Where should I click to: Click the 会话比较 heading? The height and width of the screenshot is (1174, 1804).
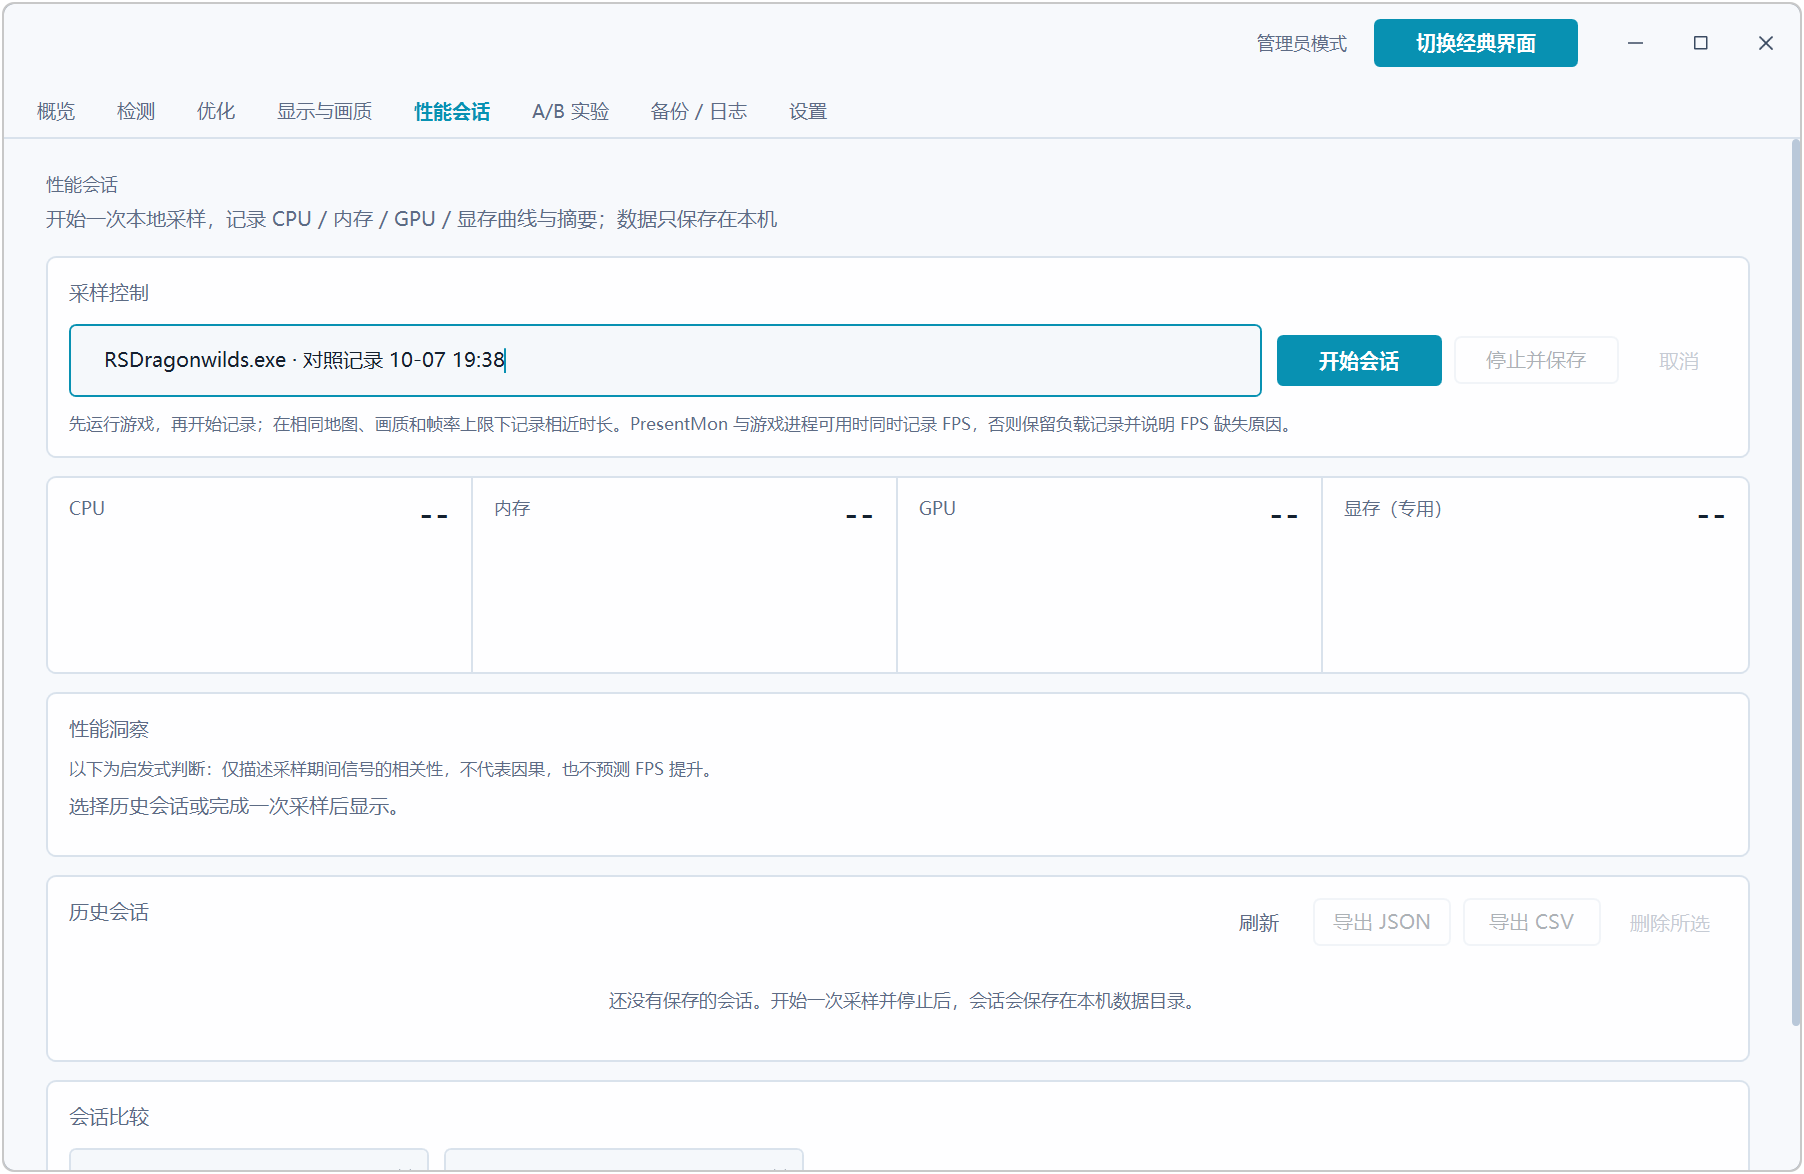pos(108,1117)
